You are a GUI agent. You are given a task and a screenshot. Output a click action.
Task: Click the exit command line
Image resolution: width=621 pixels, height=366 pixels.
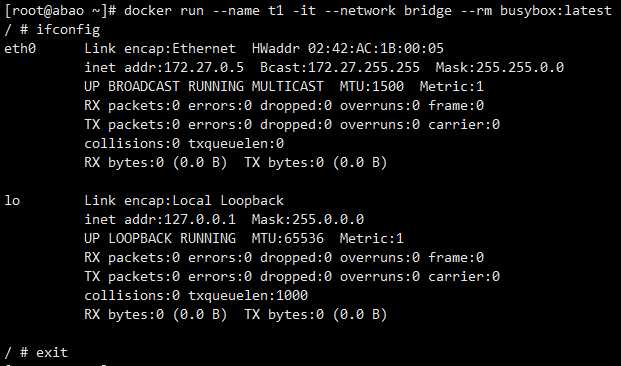click(36, 353)
